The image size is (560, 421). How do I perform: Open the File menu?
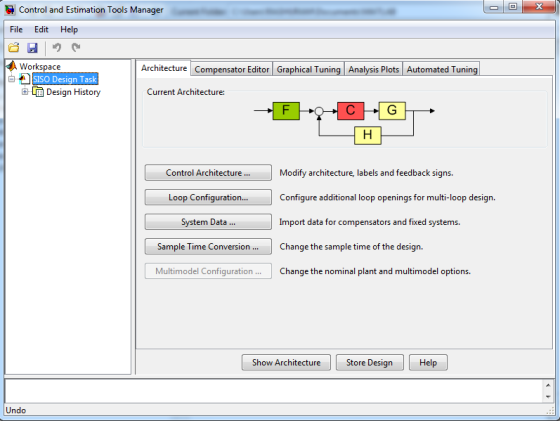coord(16,29)
